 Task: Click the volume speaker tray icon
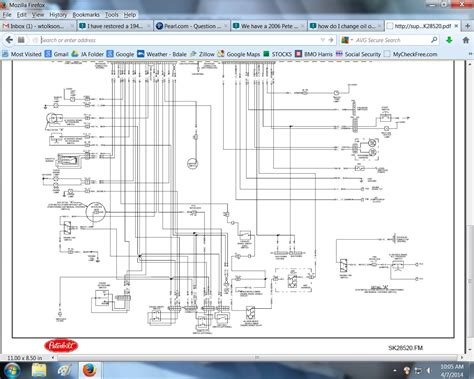point(429,370)
